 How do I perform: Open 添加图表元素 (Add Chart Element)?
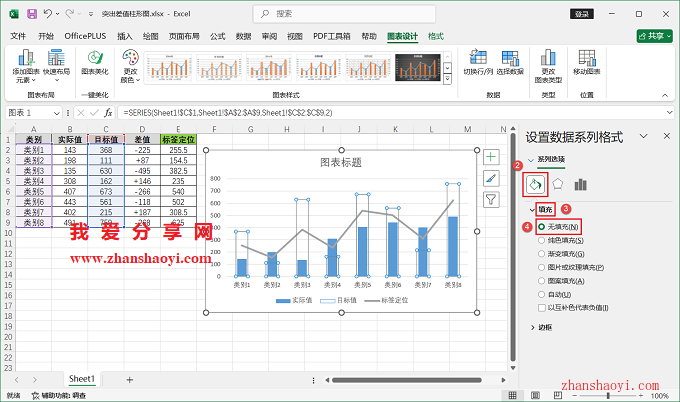26,66
